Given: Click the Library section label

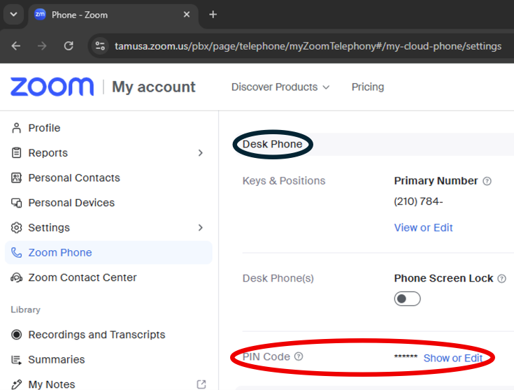Looking at the screenshot, I should pos(25,310).
